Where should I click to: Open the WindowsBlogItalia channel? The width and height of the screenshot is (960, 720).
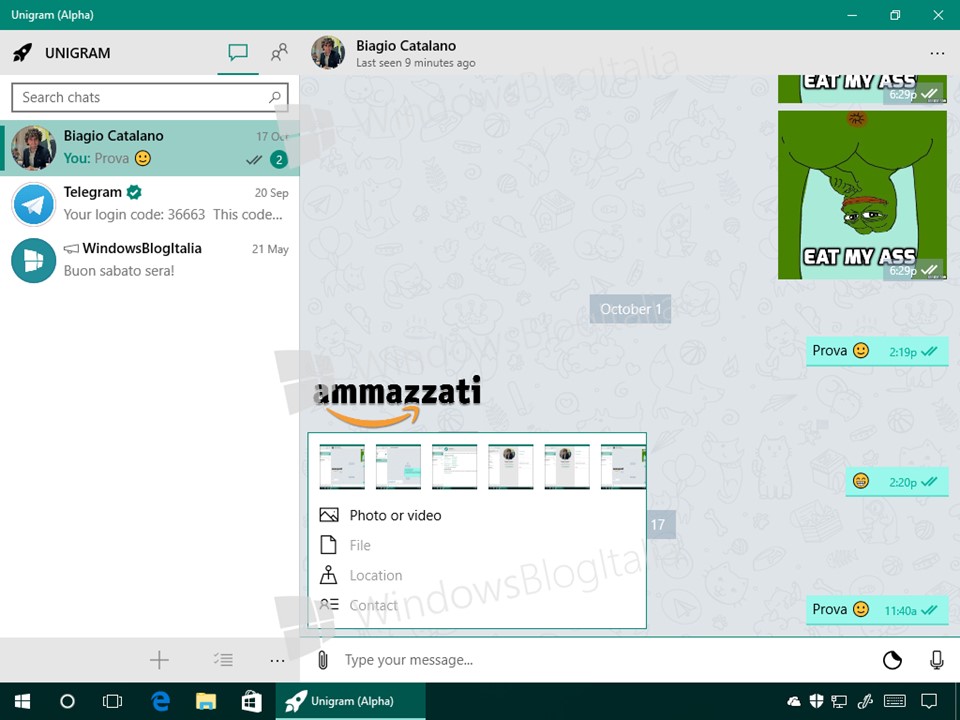(x=149, y=260)
